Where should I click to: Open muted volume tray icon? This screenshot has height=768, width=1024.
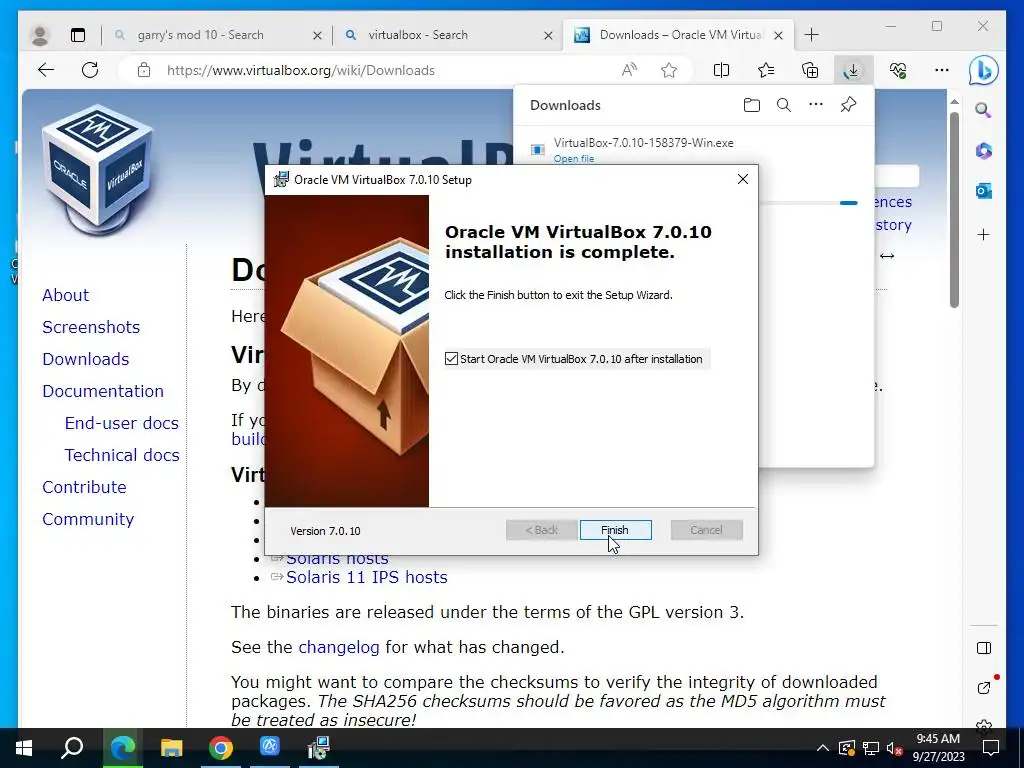[894, 748]
